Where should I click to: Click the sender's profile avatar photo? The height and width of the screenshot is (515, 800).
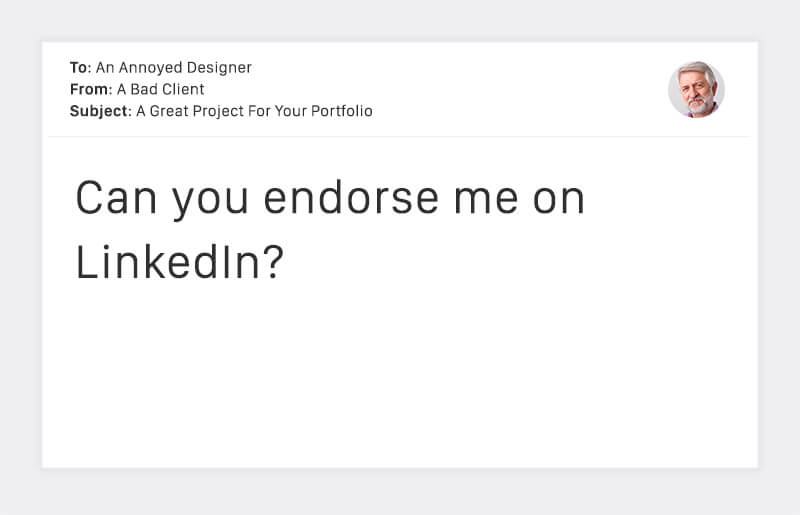pos(696,90)
